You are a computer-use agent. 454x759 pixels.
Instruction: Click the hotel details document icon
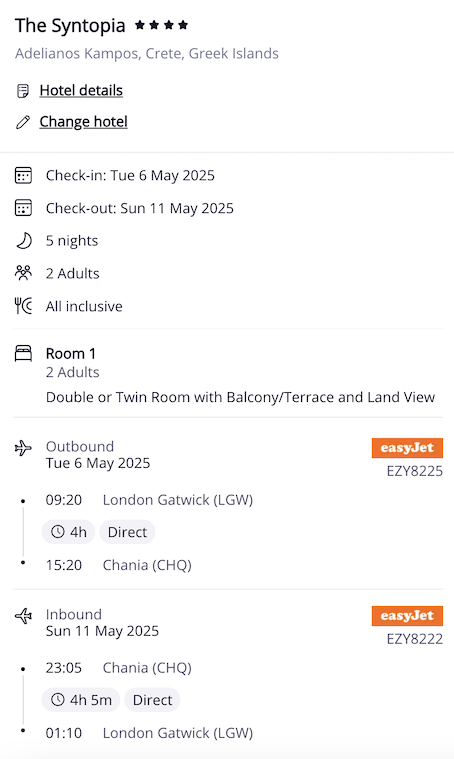pos(23,91)
